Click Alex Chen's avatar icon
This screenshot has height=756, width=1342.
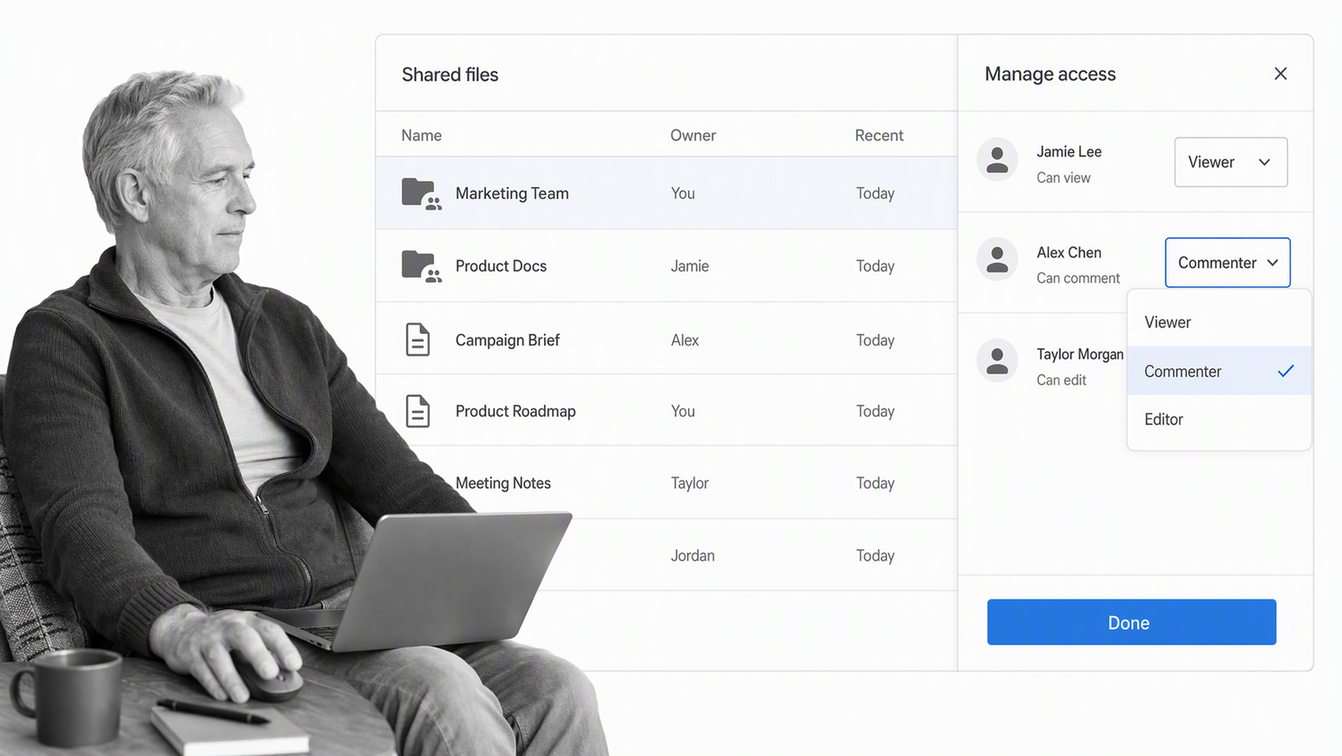point(997,260)
